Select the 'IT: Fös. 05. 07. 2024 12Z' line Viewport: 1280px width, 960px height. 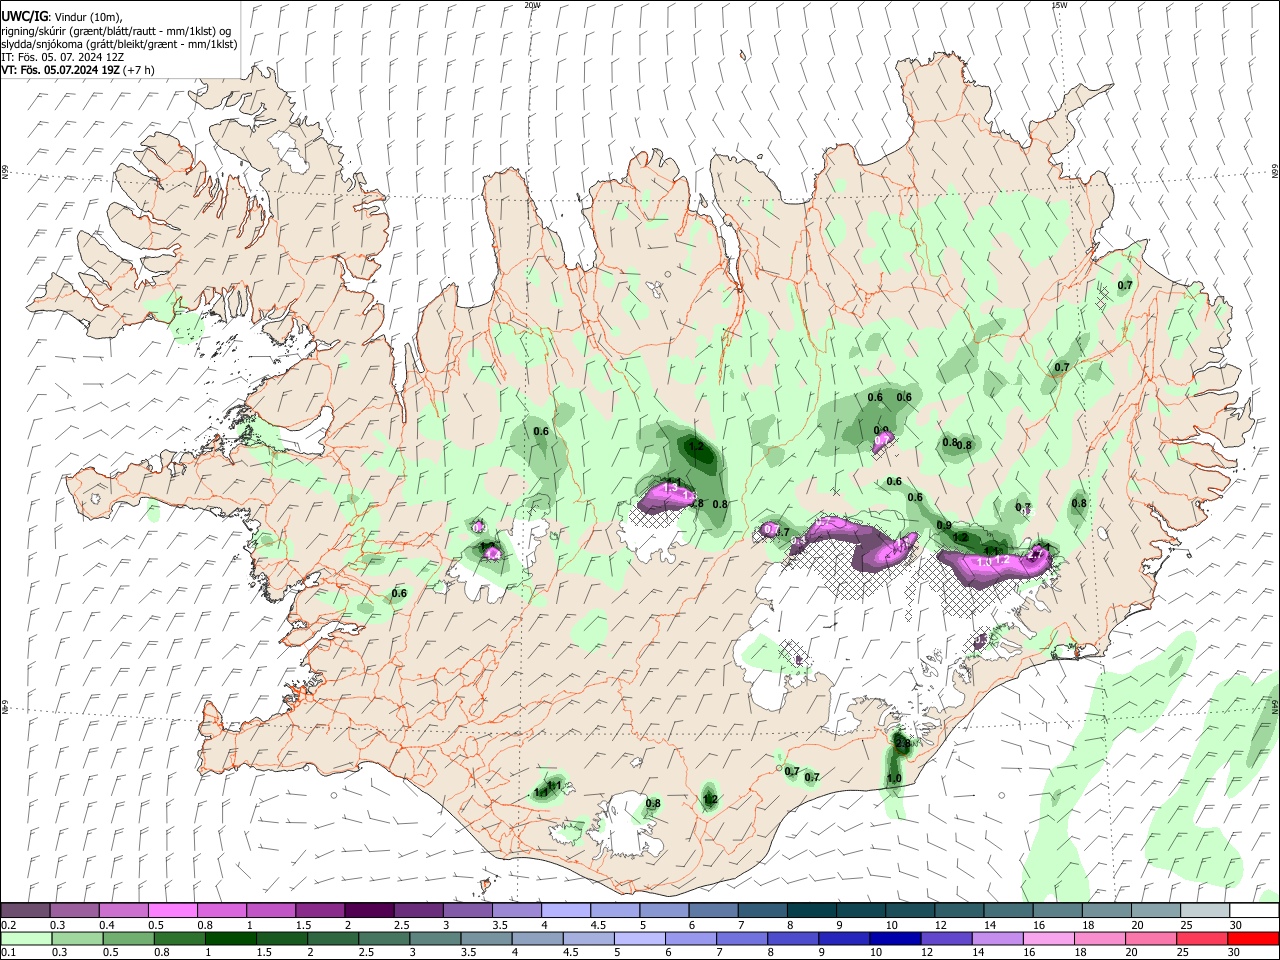pyautogui.click(x=62, y=57)
